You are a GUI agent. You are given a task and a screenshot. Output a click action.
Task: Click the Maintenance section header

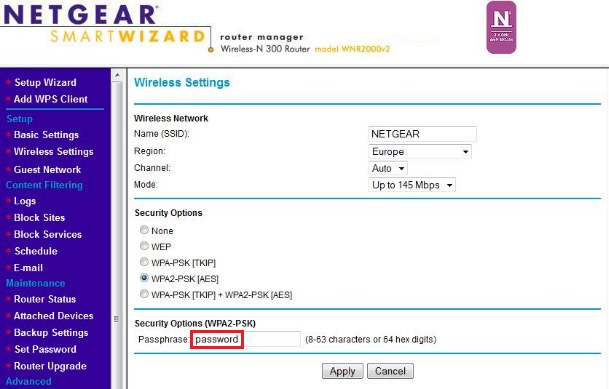[x=35, y=283]
